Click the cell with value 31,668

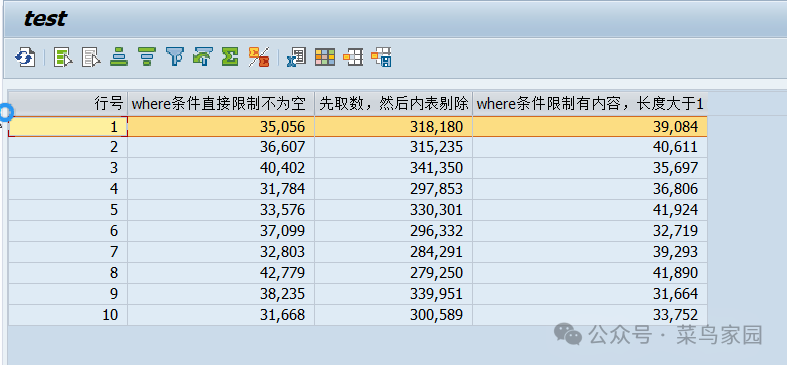click(221, 315)
